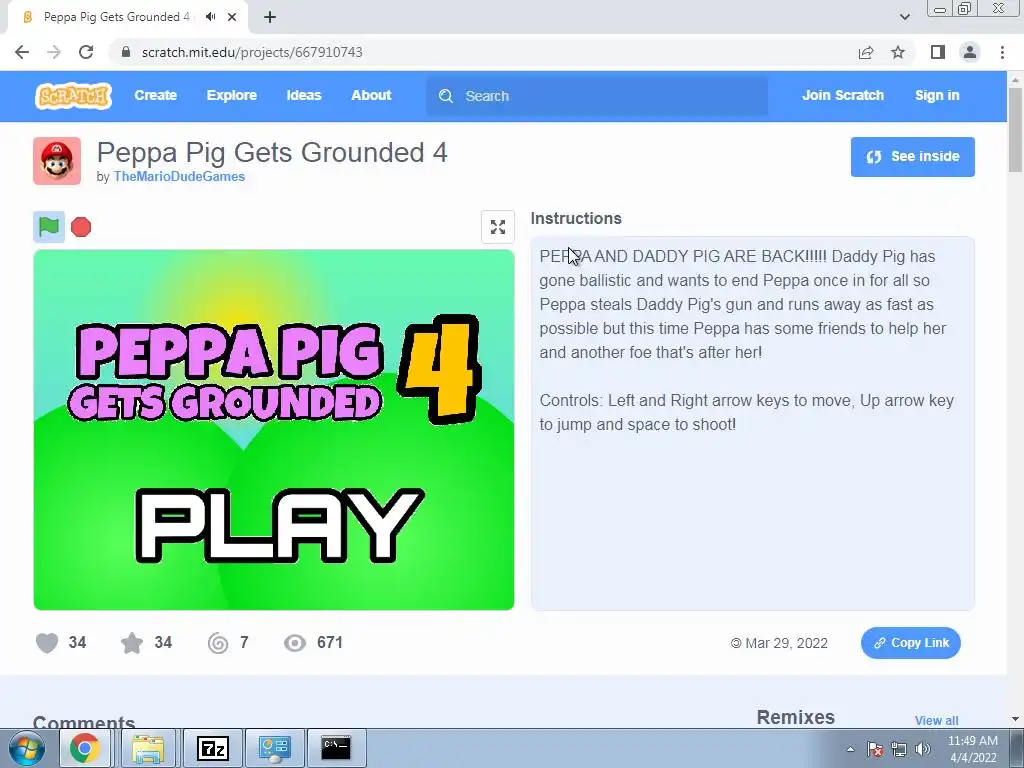Click the red stop sign button
The height and width of the screenshot is (768, 1024).
pyautogui.click(x=81, y=227)
